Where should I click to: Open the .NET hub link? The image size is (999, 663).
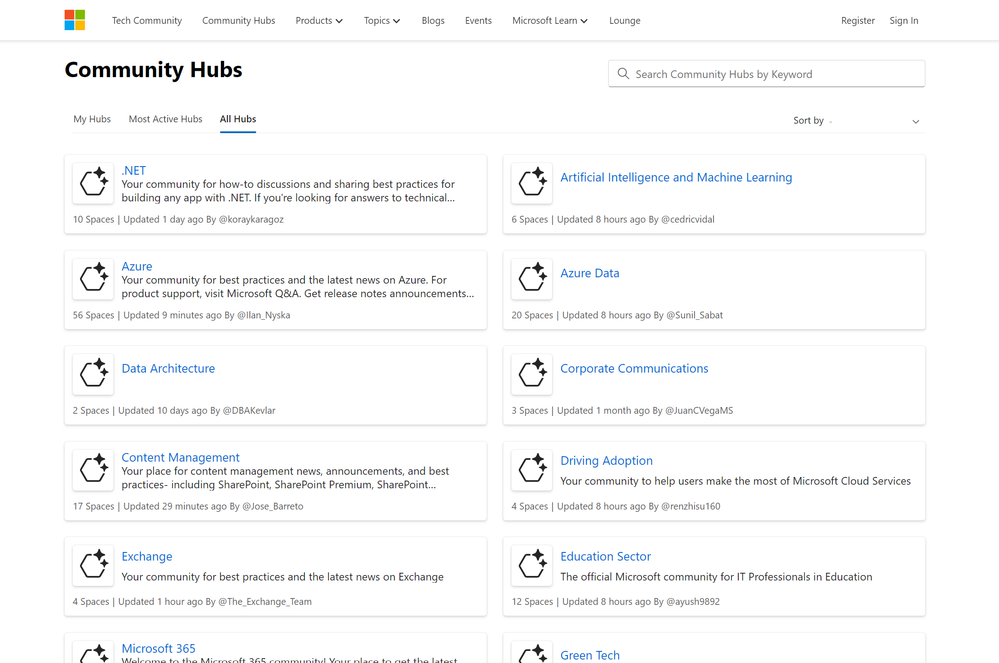pos(134,171)
